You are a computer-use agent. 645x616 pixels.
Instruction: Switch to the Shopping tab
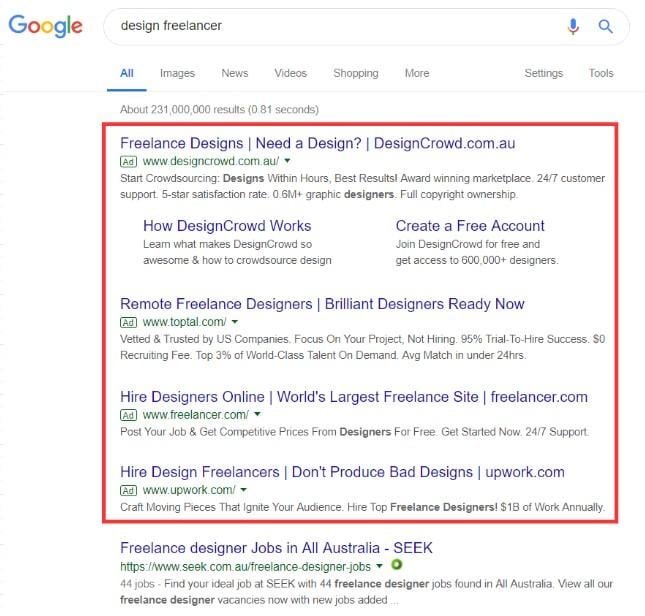356,73
